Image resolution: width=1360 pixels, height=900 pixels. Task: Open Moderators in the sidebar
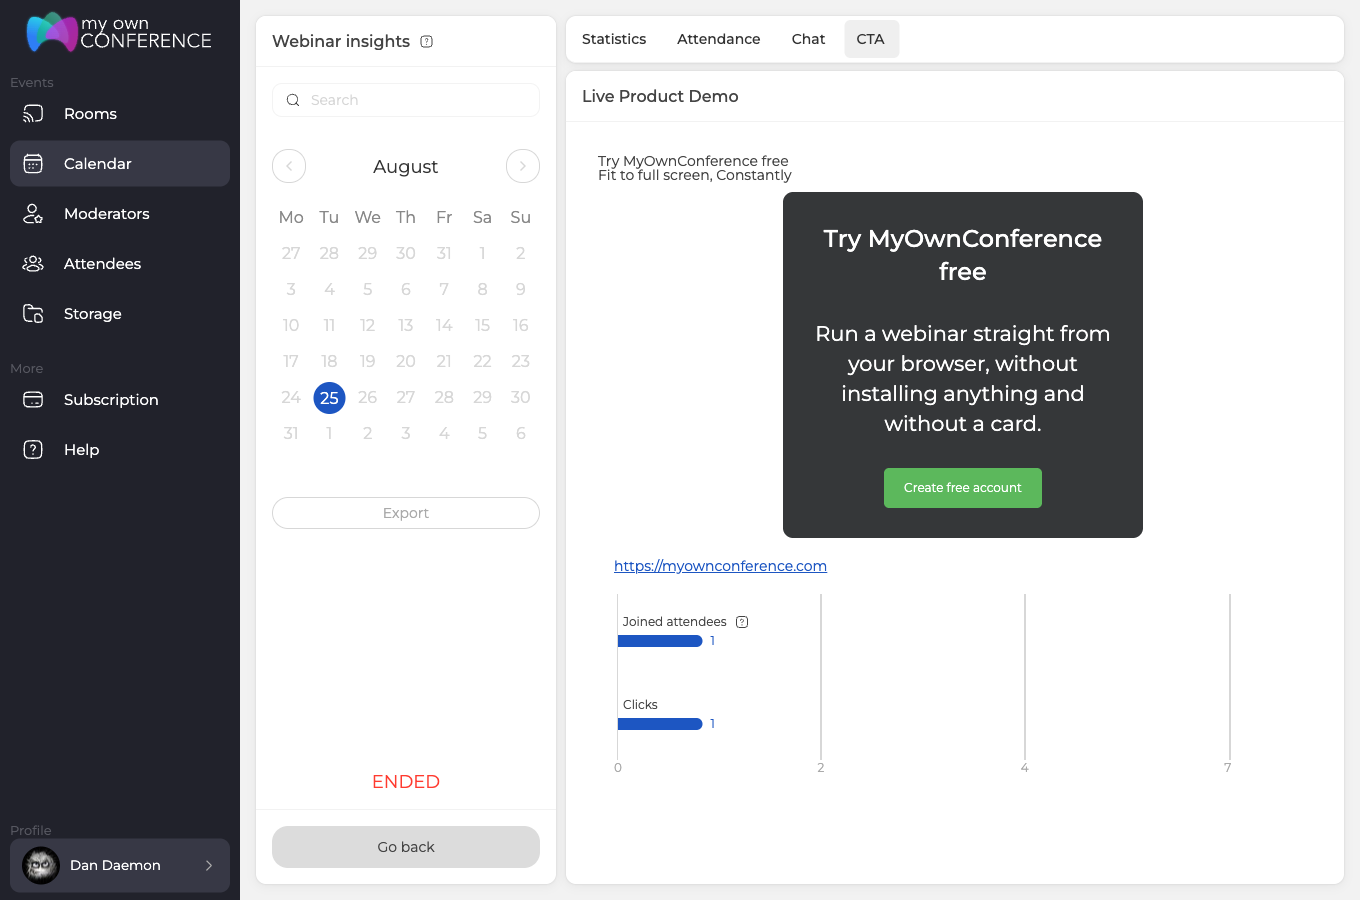tap(120, 214)
